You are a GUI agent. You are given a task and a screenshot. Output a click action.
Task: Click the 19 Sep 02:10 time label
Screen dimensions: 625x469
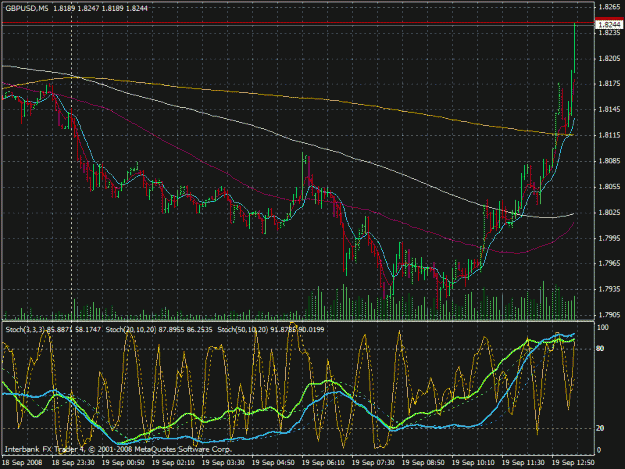[x=173, y=463]
